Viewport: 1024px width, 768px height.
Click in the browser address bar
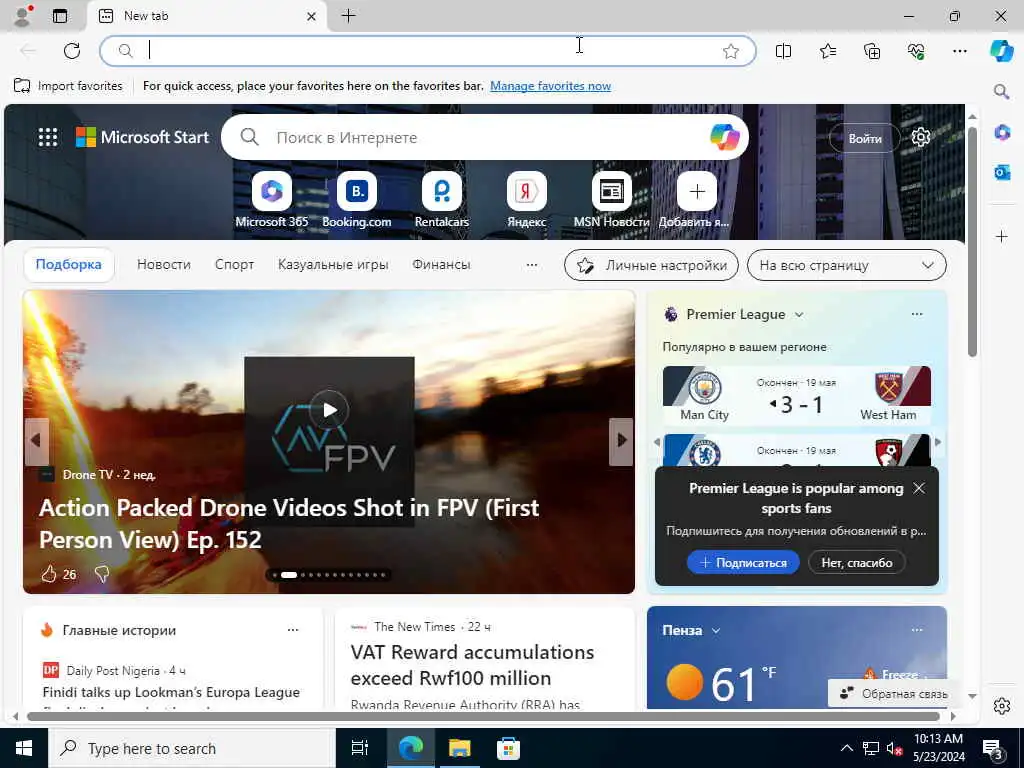pos(428,51)
